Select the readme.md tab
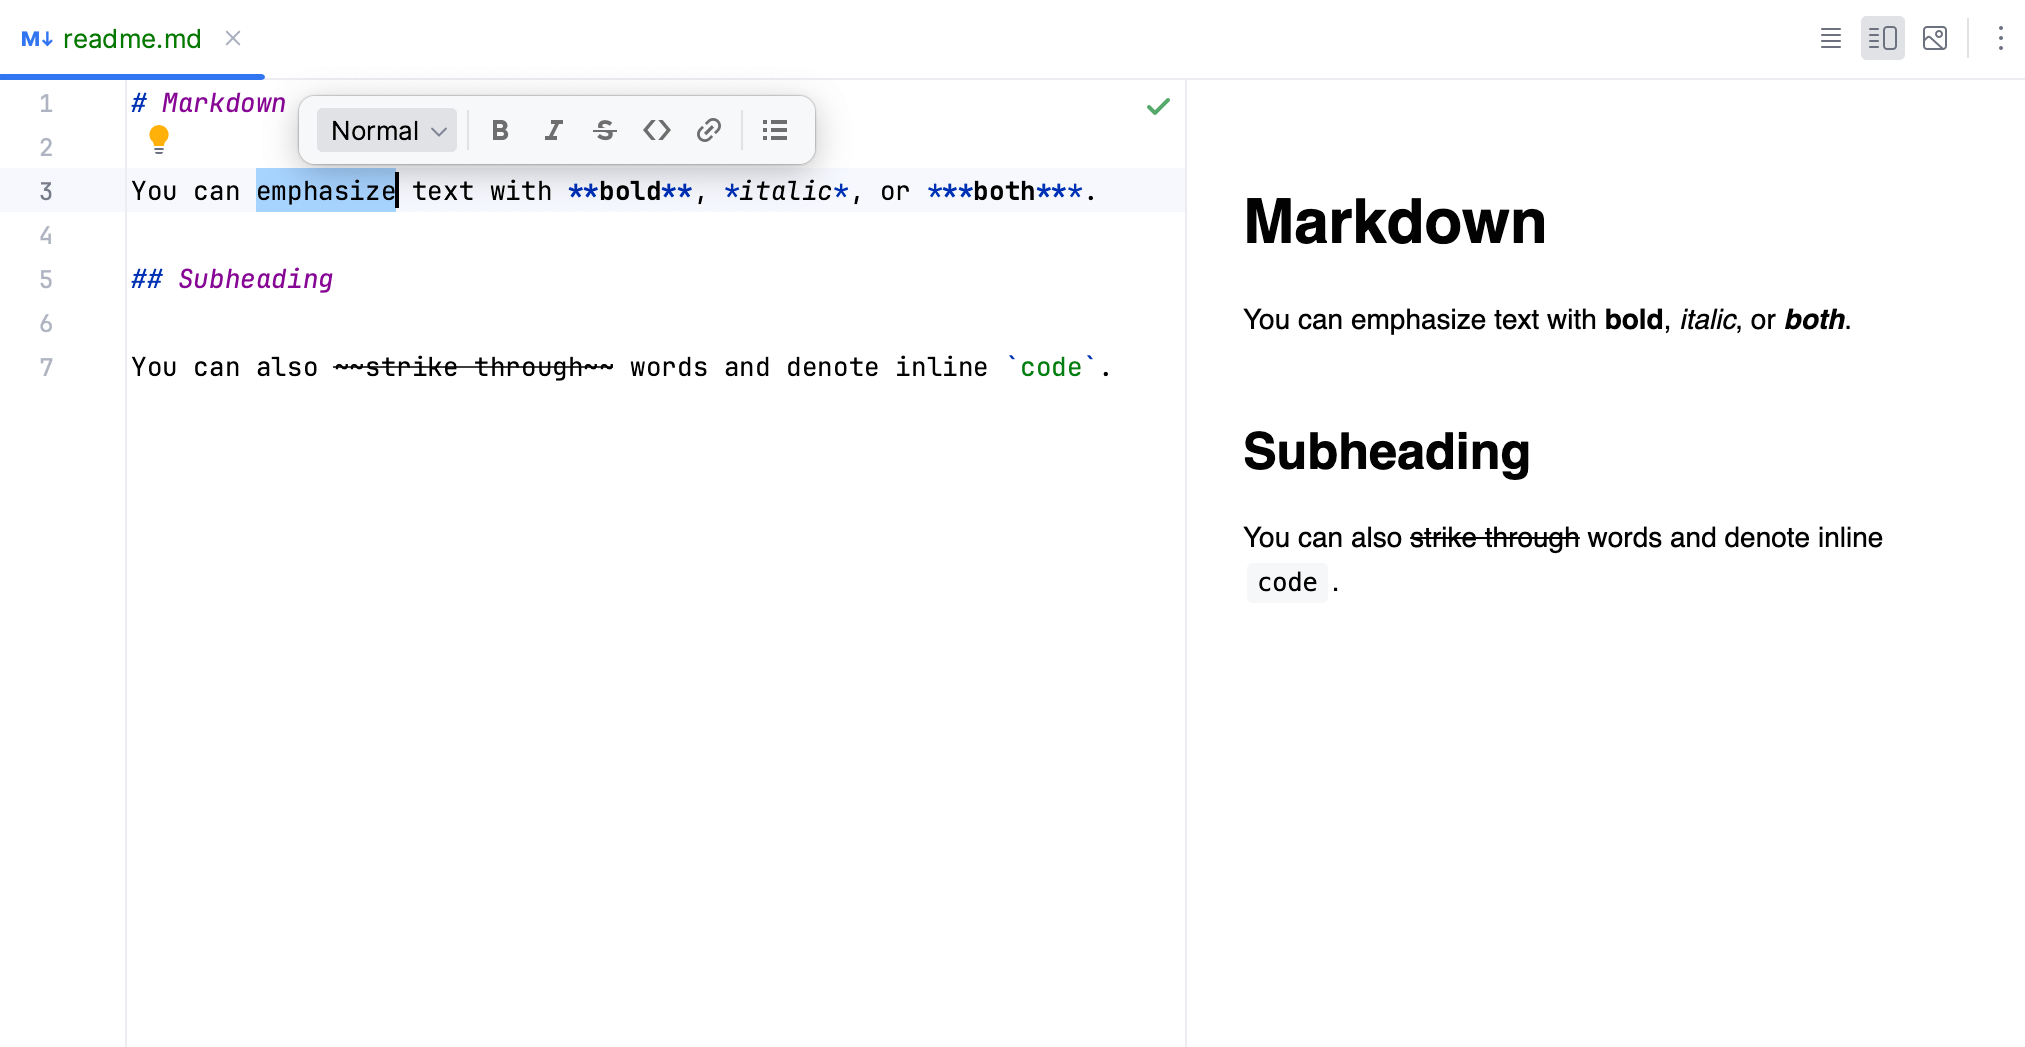This screenshot has width=2025, height=1047. pos(132,38)
